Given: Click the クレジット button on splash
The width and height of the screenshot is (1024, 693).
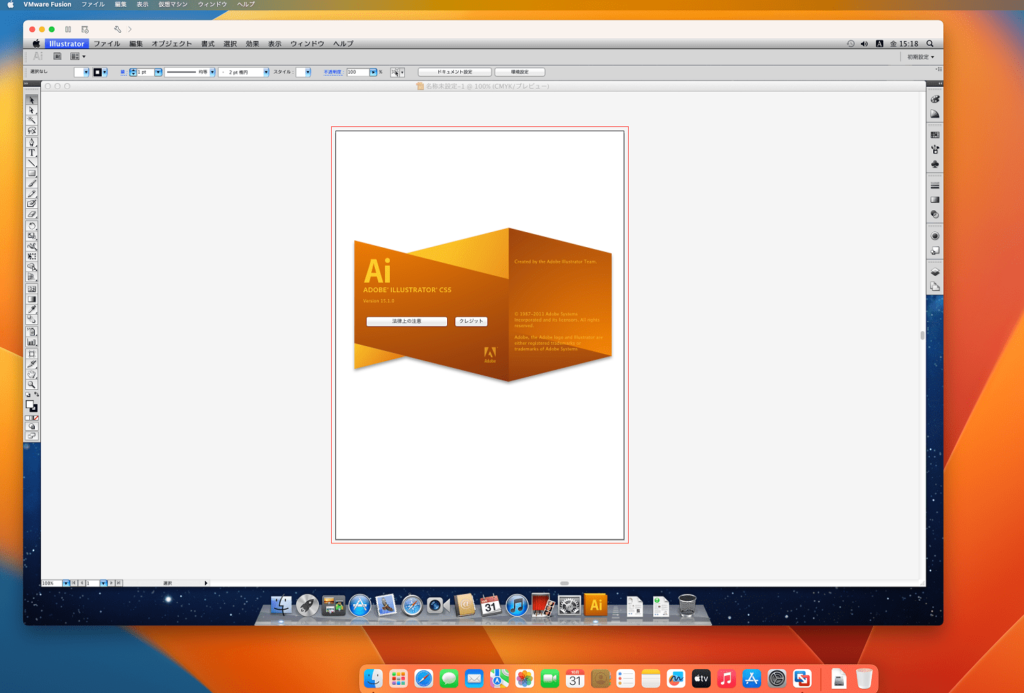Looking at the screenshot, I should pos(471,321).
